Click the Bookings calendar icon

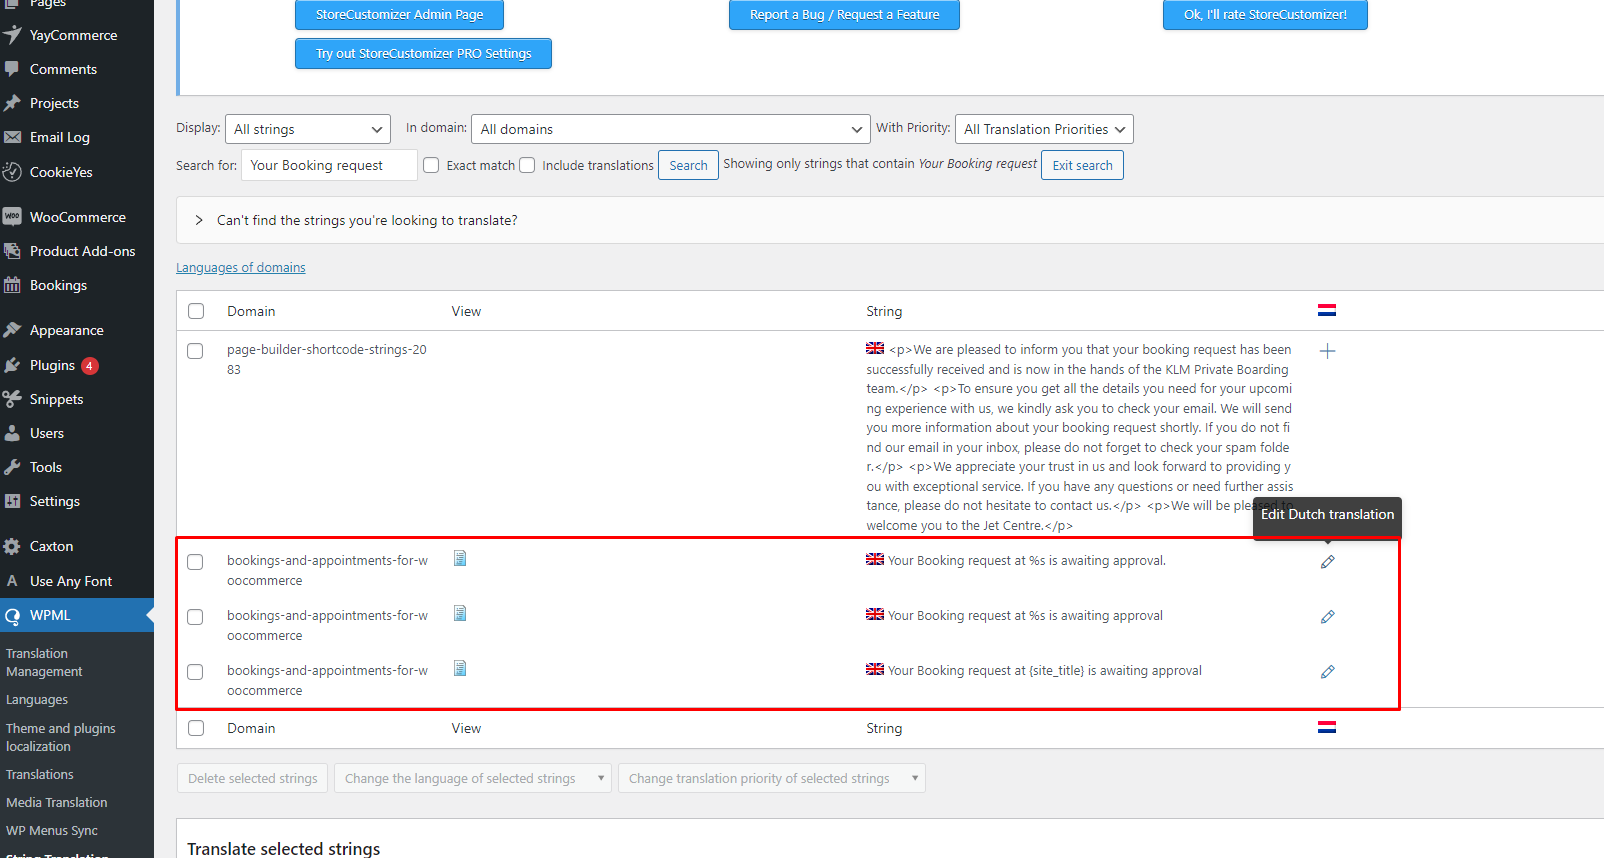click(x=12, y=285)
